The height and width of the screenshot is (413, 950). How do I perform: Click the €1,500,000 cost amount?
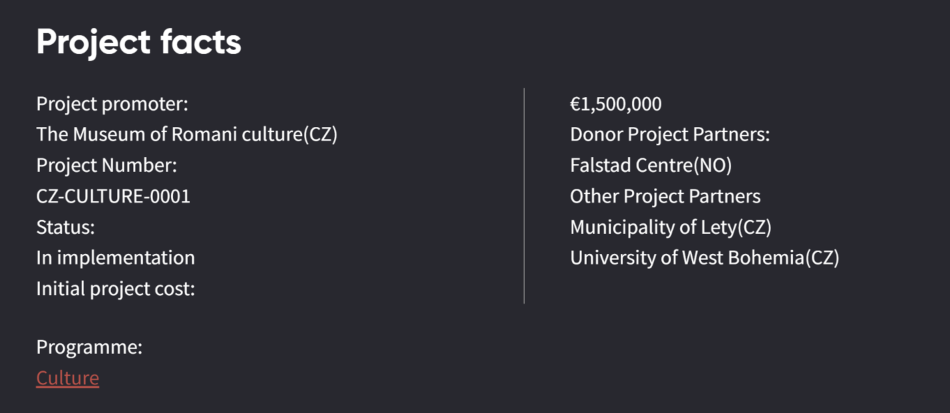[x=616, y=104]
